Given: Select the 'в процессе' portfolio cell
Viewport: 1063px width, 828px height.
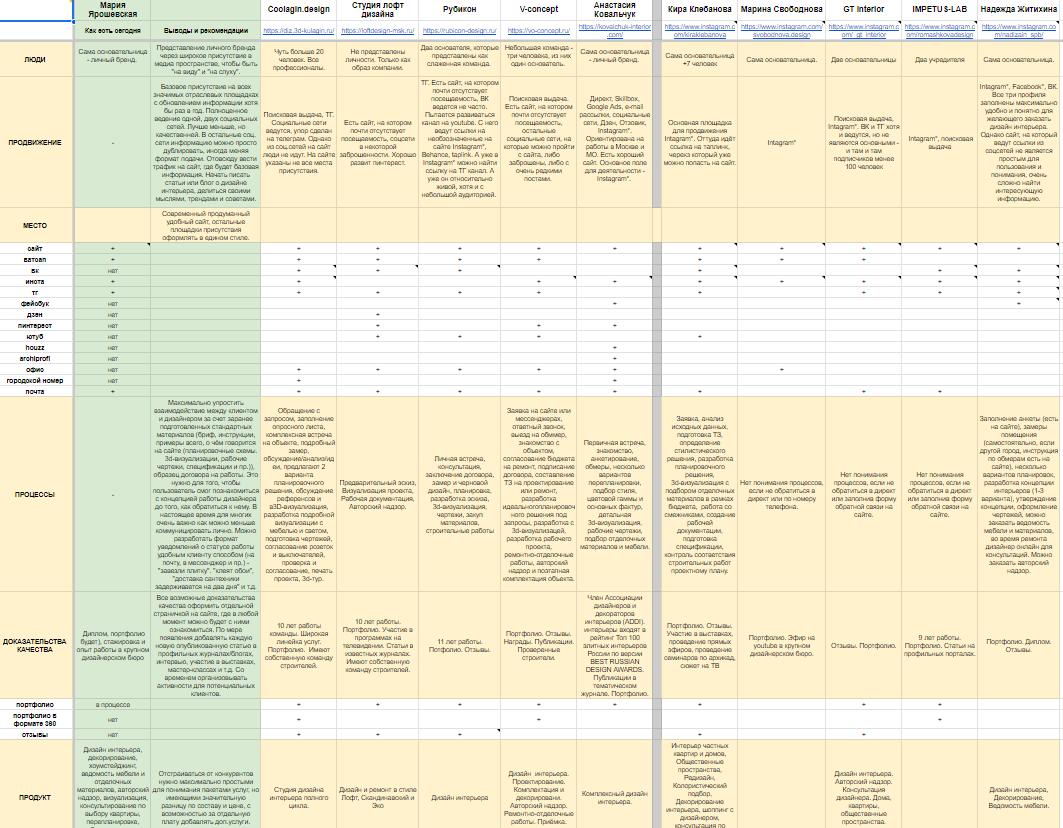Looking at the screenshot, I should [113, 705].
